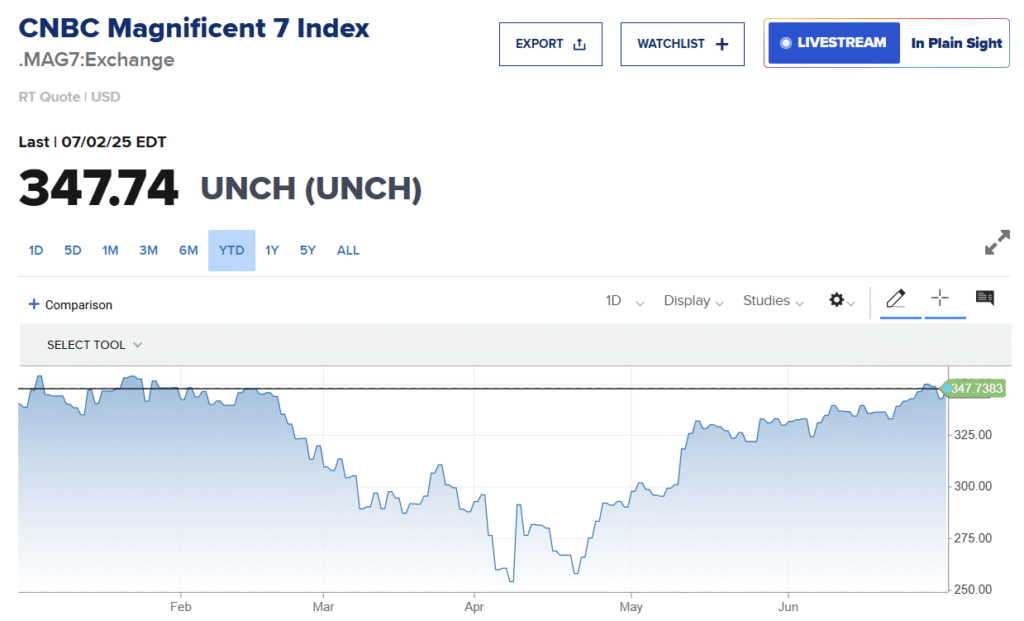The height and width of the screenshot is (621, 1024).
Task: Open the Display dropdown menu
Action: [x=693, y=301]
